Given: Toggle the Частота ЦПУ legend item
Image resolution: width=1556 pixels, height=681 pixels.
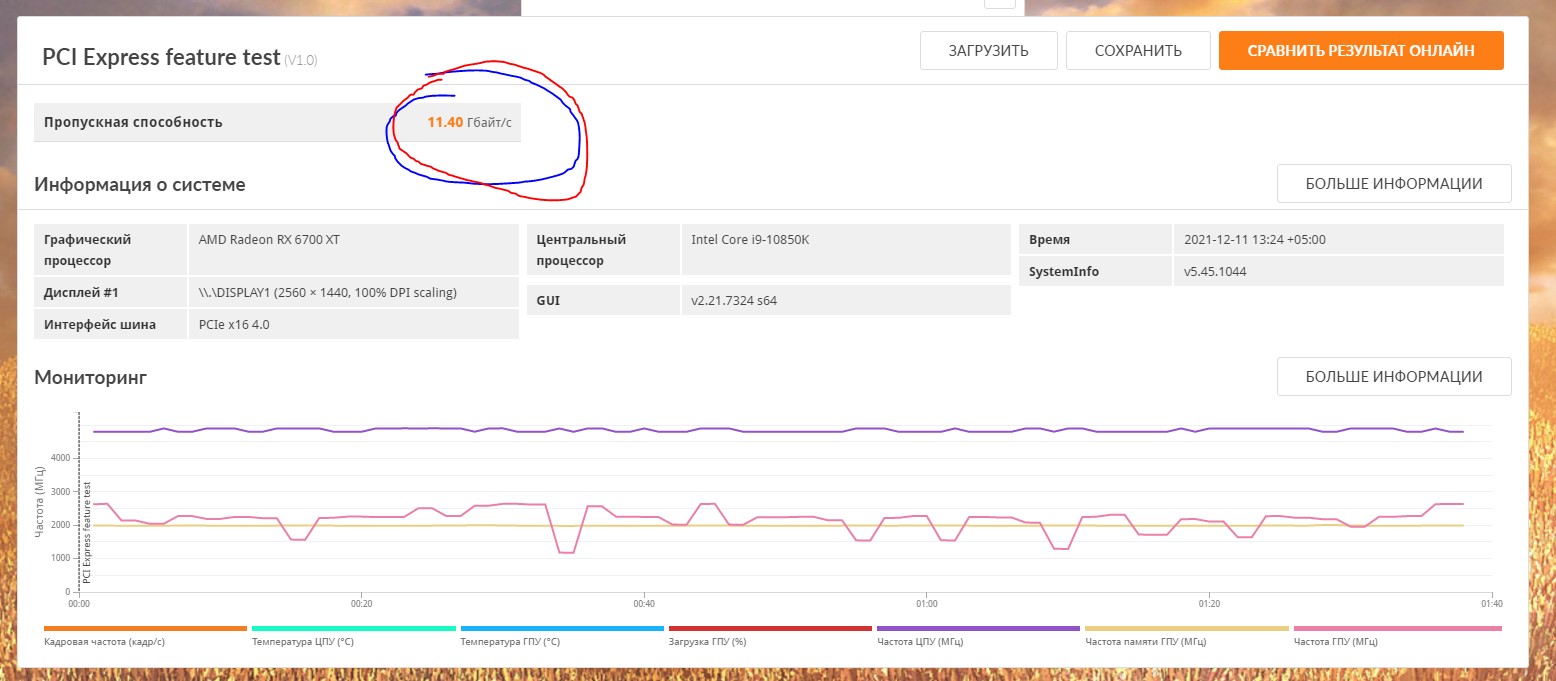Looking at the screenshot, I should pos(978,637).
